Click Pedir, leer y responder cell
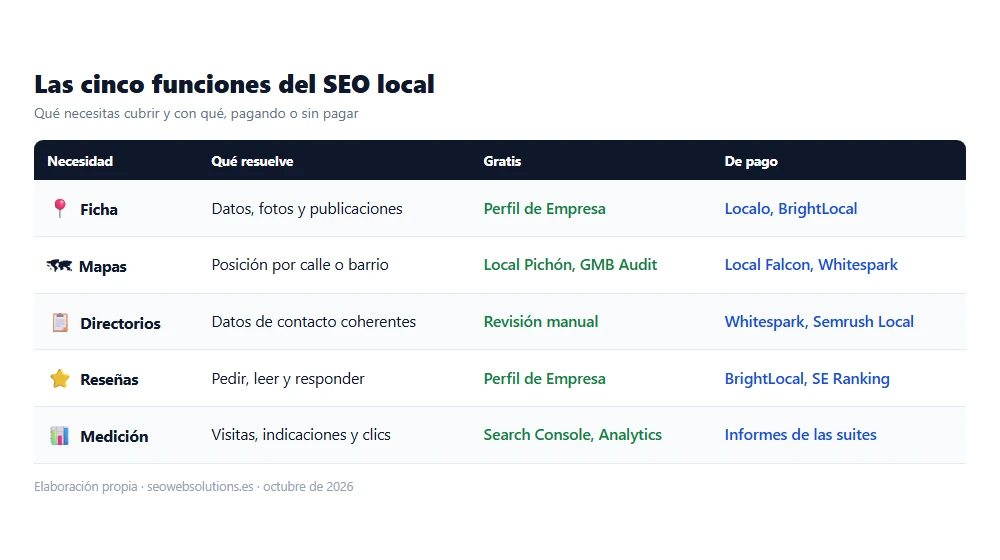 [x=288, y=378]
